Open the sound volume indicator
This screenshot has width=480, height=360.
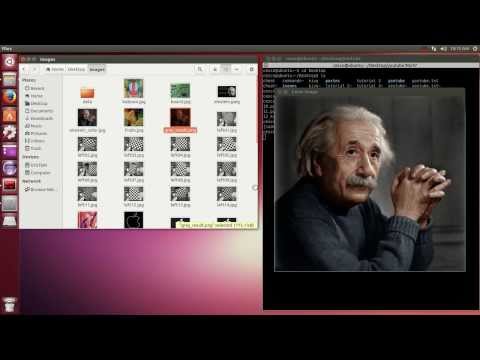pyautogui.click(x=443, y=49)
